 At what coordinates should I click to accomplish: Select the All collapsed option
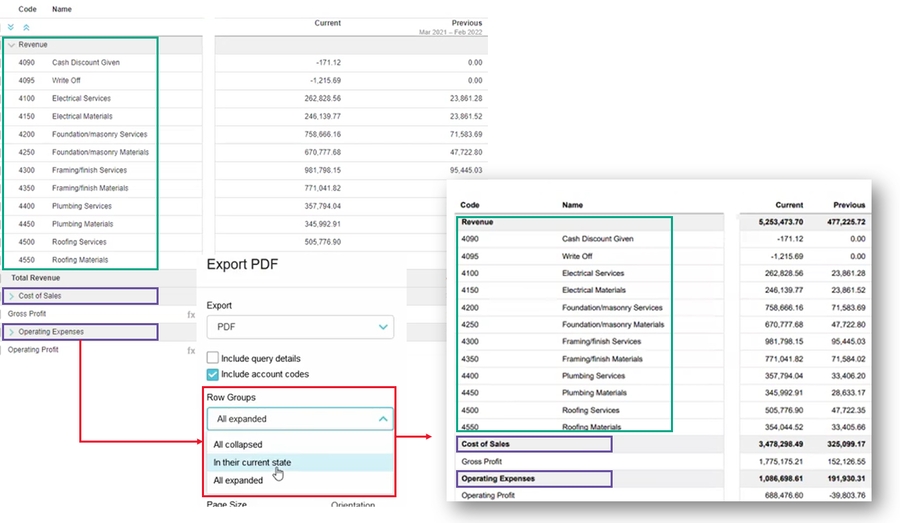tap(238, 445)
